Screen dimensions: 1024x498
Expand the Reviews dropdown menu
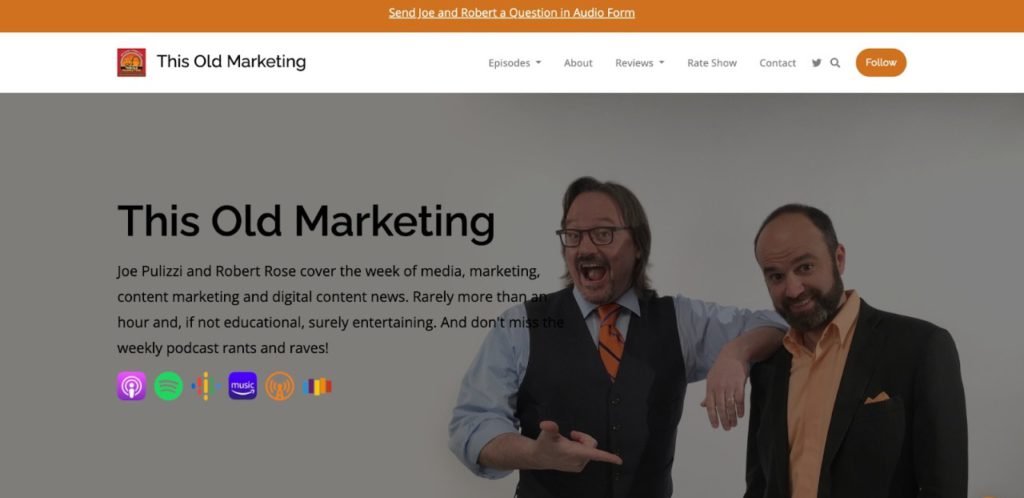click(x=639, y=63)
